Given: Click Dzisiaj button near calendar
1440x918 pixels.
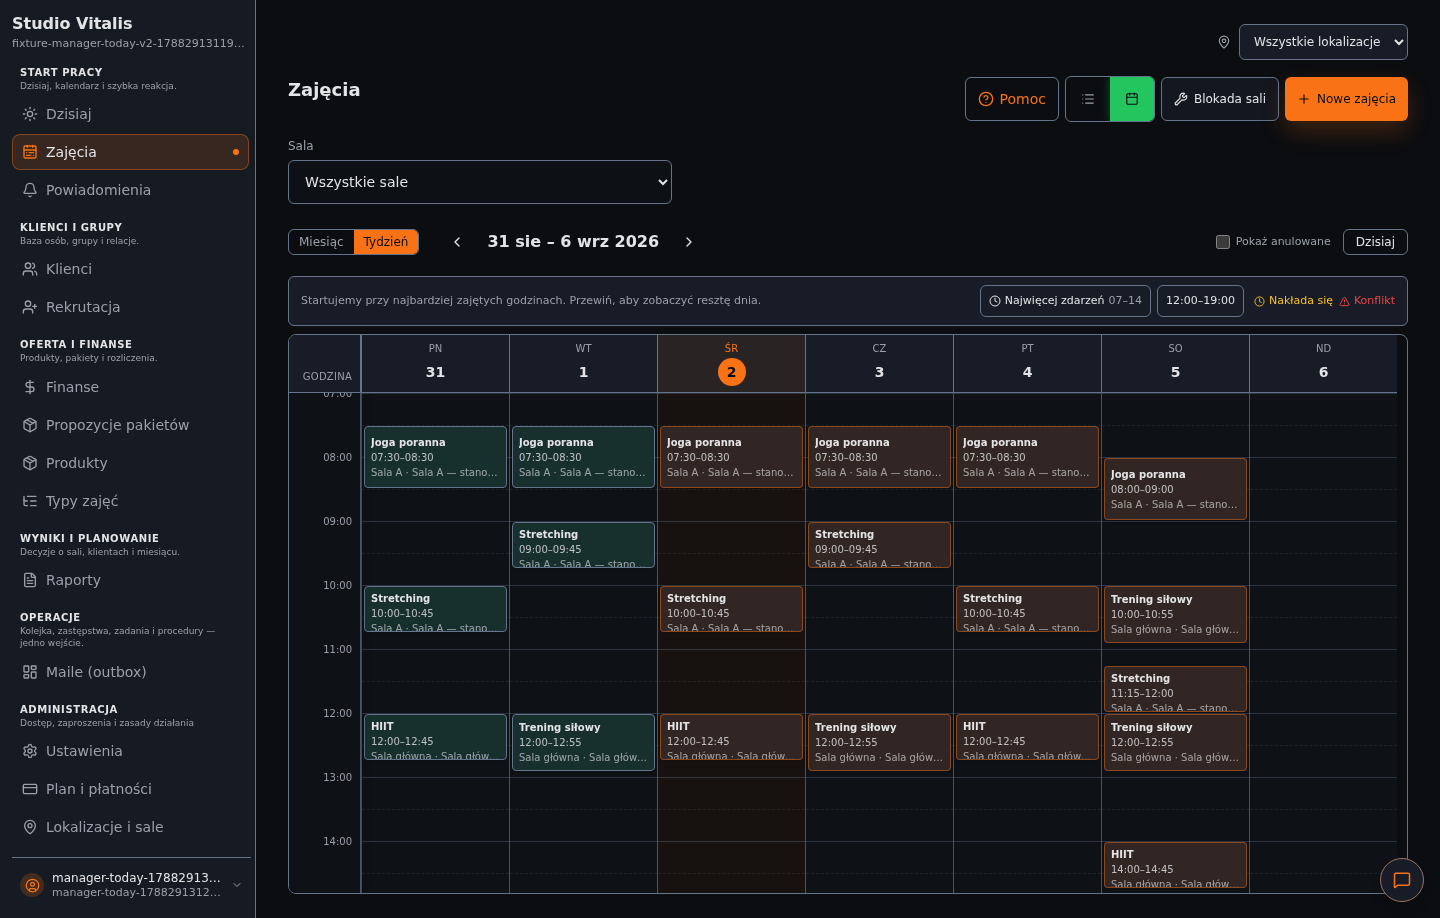Looking at the screenshot, I should (1375, 242).
